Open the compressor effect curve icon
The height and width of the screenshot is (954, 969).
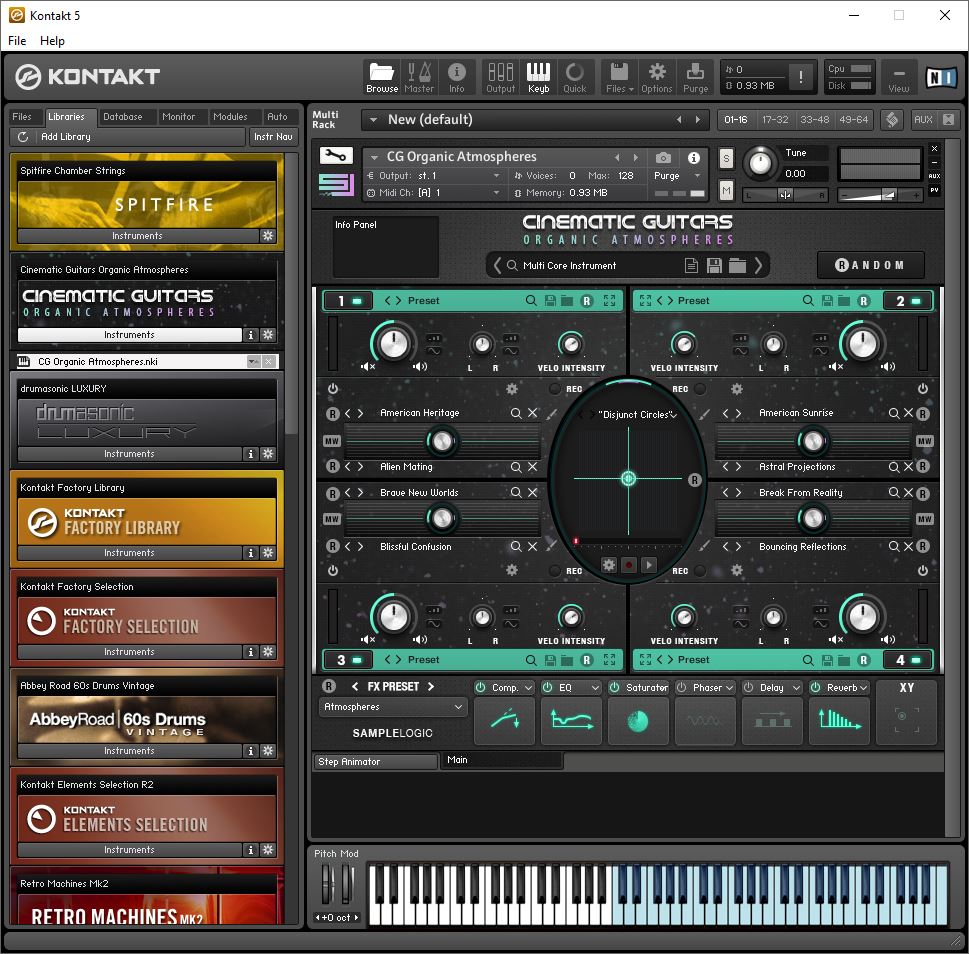click(504, 720)
